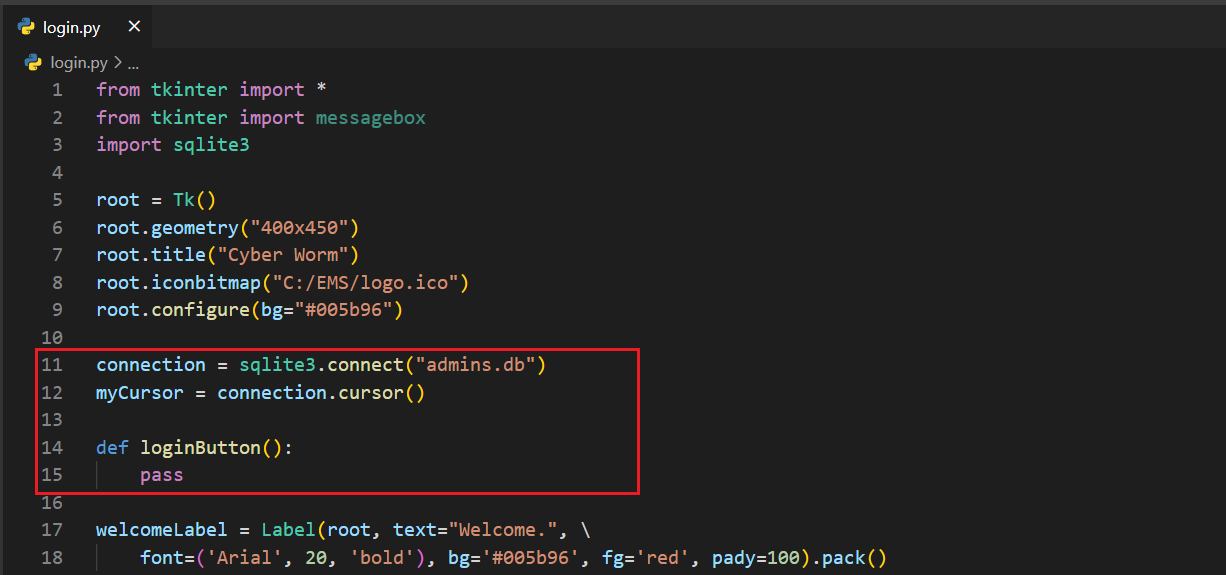This screenshot has height=575, width=1226.
Task: Place cursor on the pass statement
Action: click(x=161, y=475)
